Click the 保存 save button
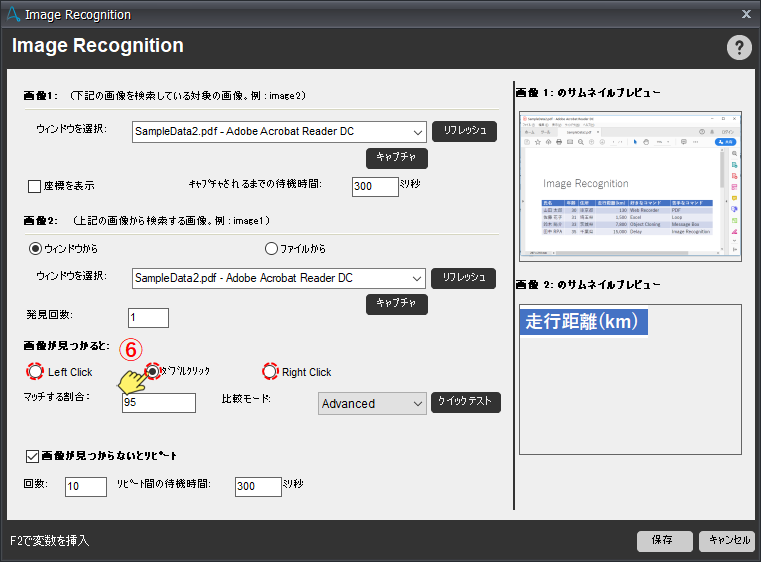 click(x=664, y=541)
